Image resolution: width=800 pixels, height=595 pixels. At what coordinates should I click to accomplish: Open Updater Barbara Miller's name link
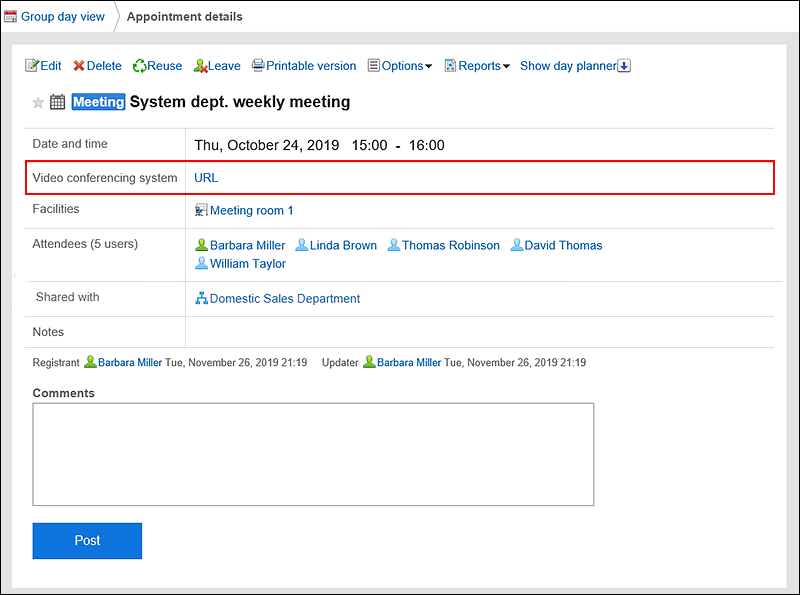click(x=409, y=362)
